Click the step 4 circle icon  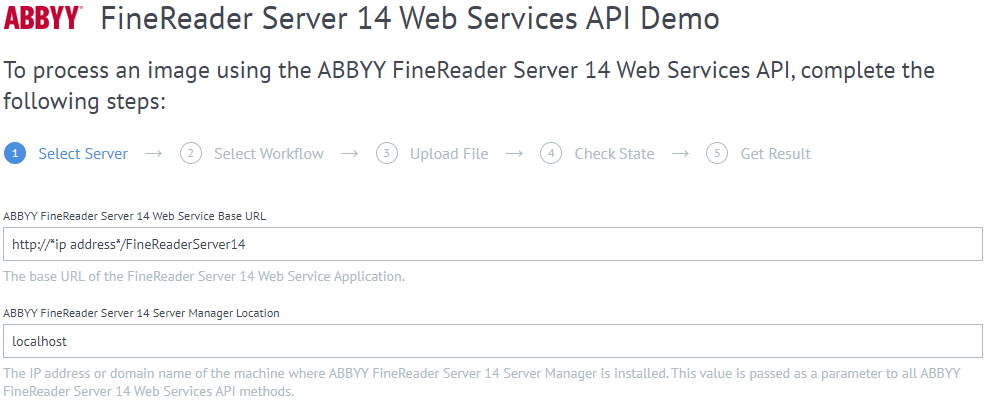(551, 154)
